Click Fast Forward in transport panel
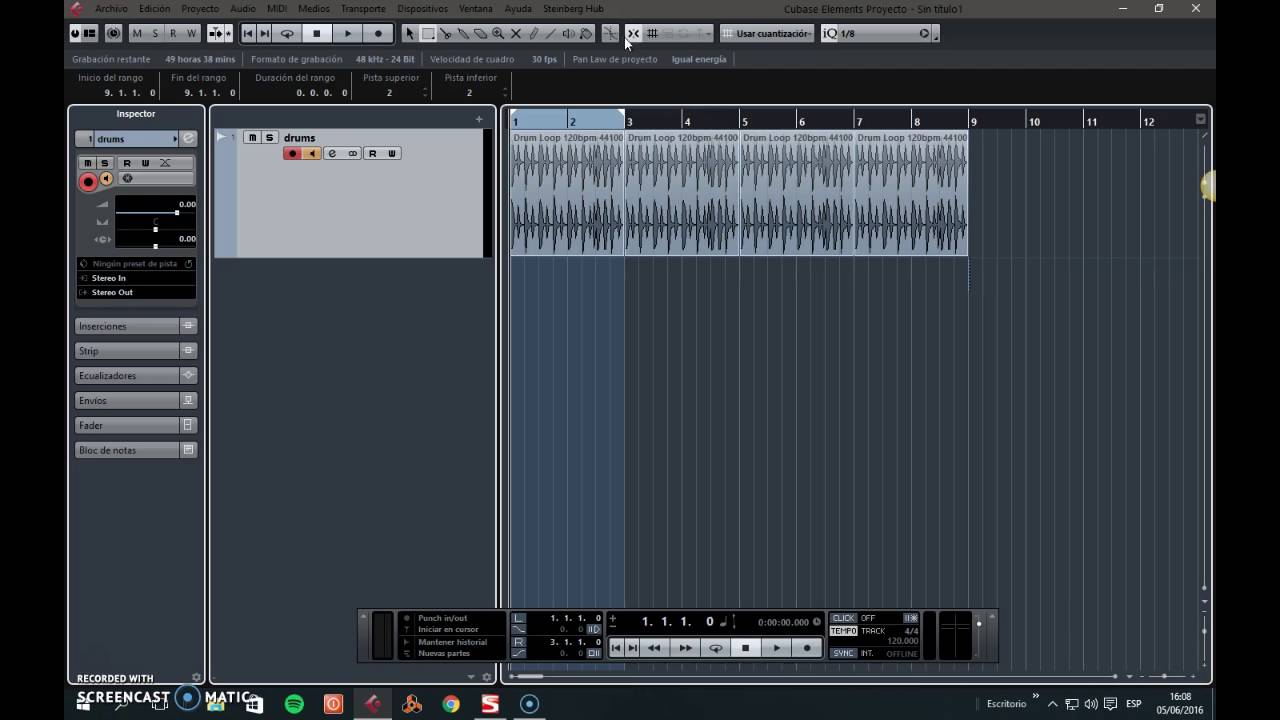 pyautogui.click(x=685, y=648)
